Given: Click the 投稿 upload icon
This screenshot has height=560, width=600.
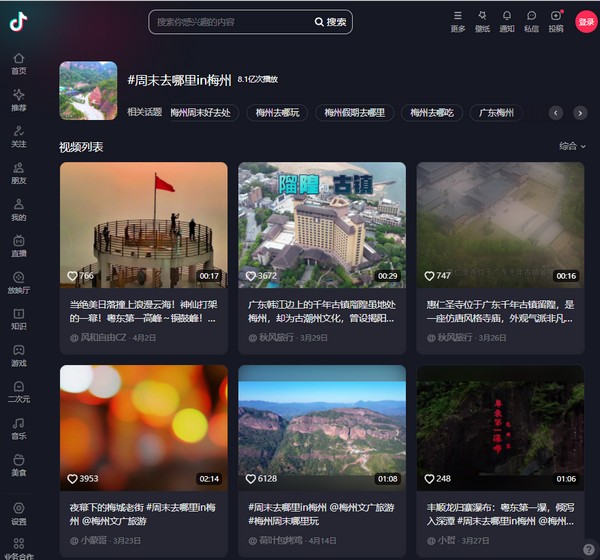Looking at the screenshot, I should click(556, 20).
